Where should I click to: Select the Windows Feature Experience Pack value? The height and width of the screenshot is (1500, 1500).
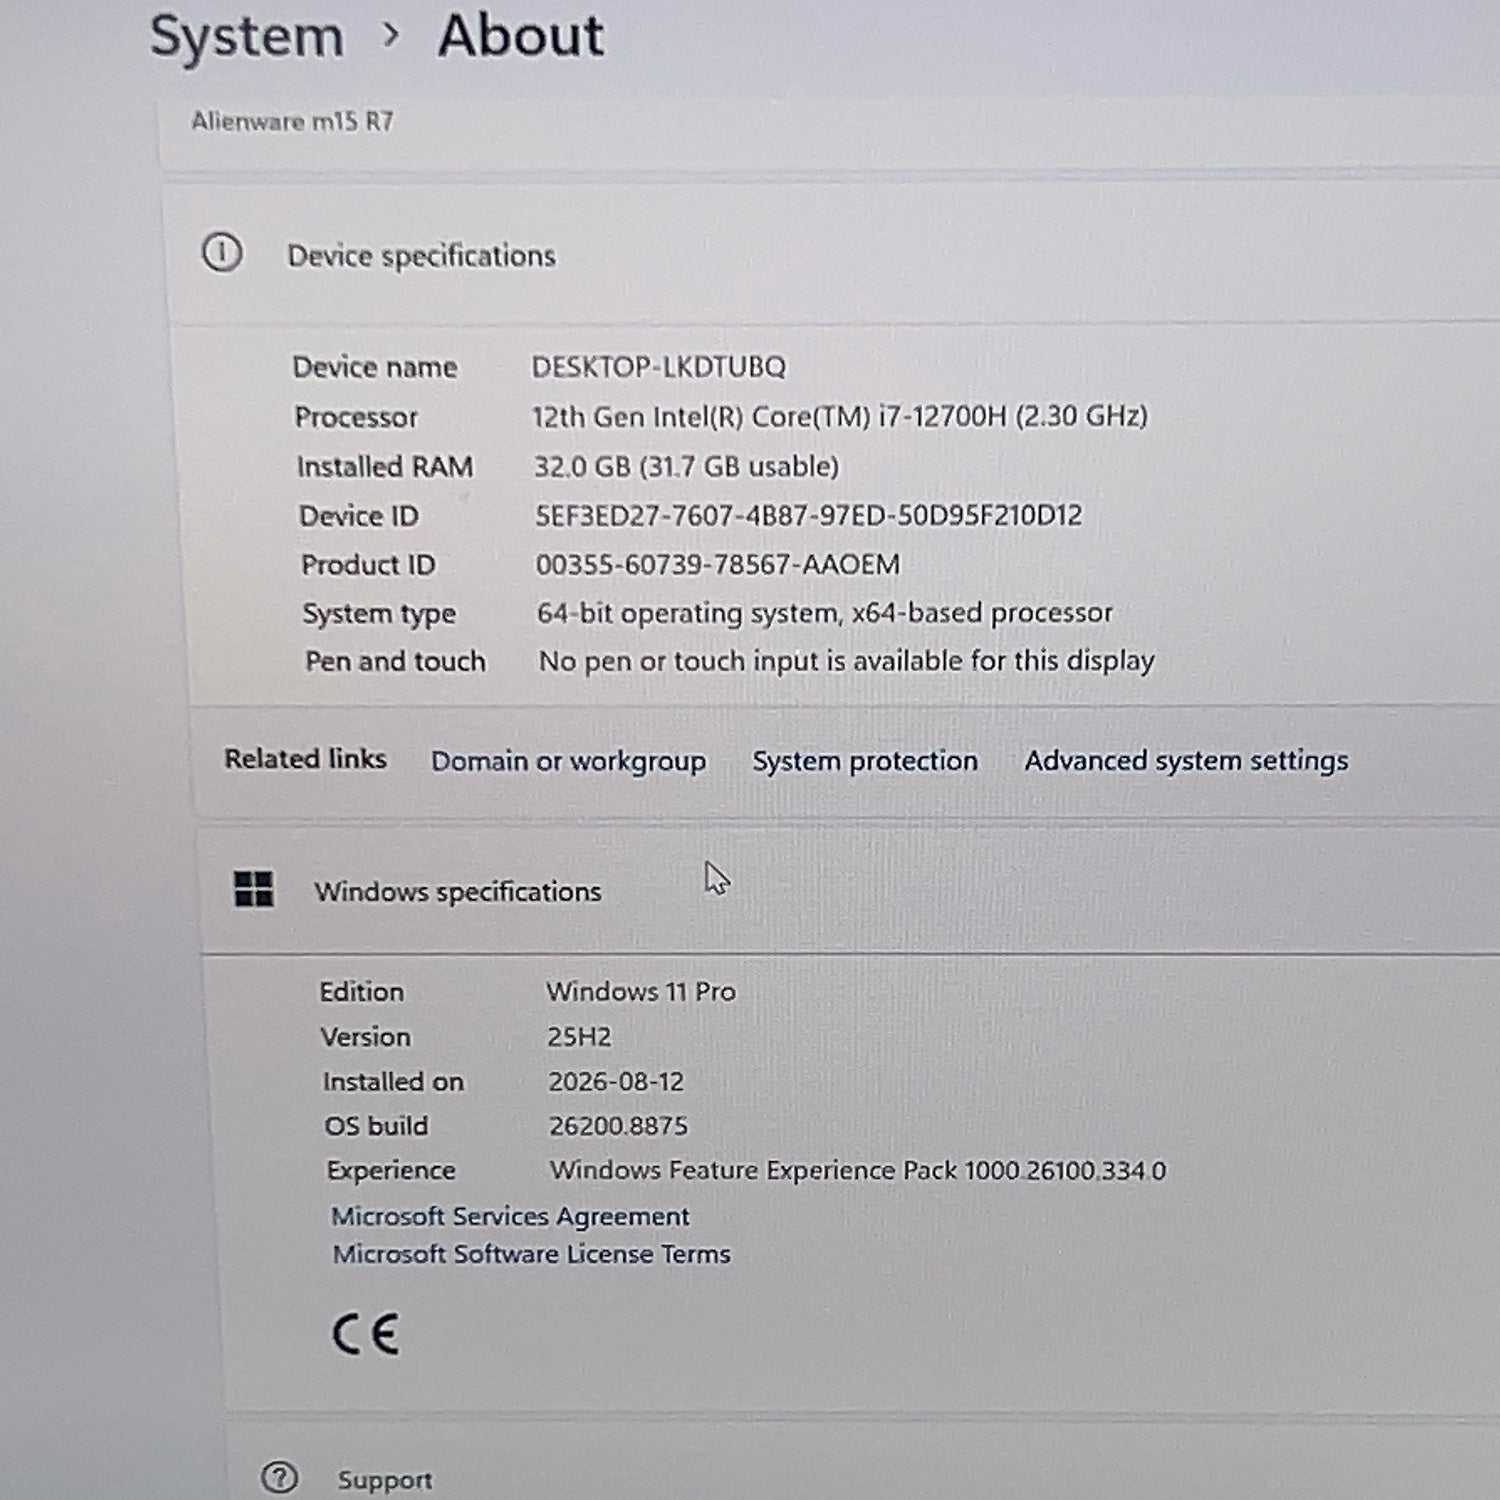858,1170
